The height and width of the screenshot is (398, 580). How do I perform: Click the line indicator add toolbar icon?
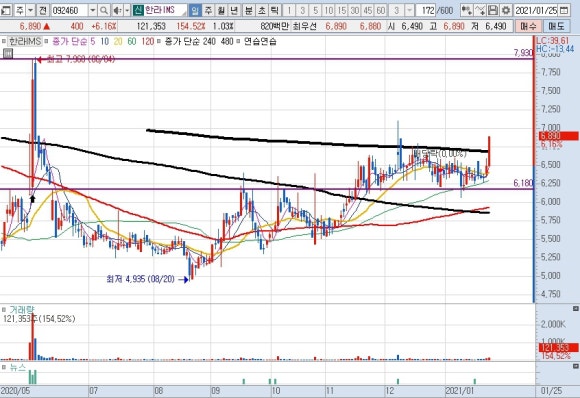coord(480,10)
